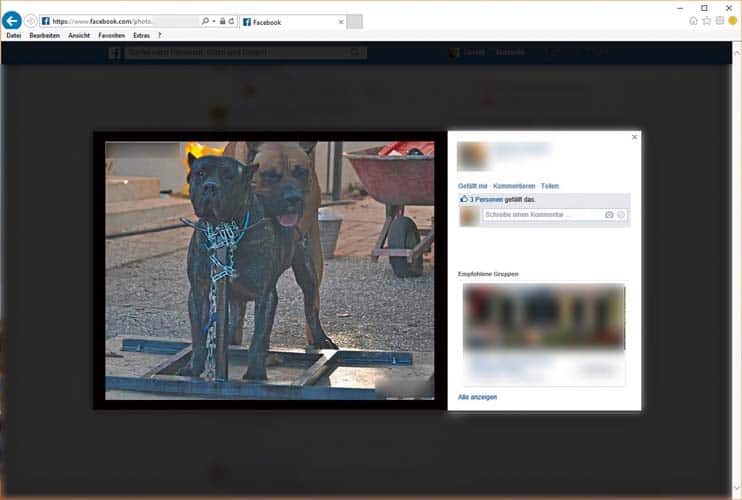742x500 pixels.
Task: Open emoji picker in comment box
Action: [x=621, y=215]
